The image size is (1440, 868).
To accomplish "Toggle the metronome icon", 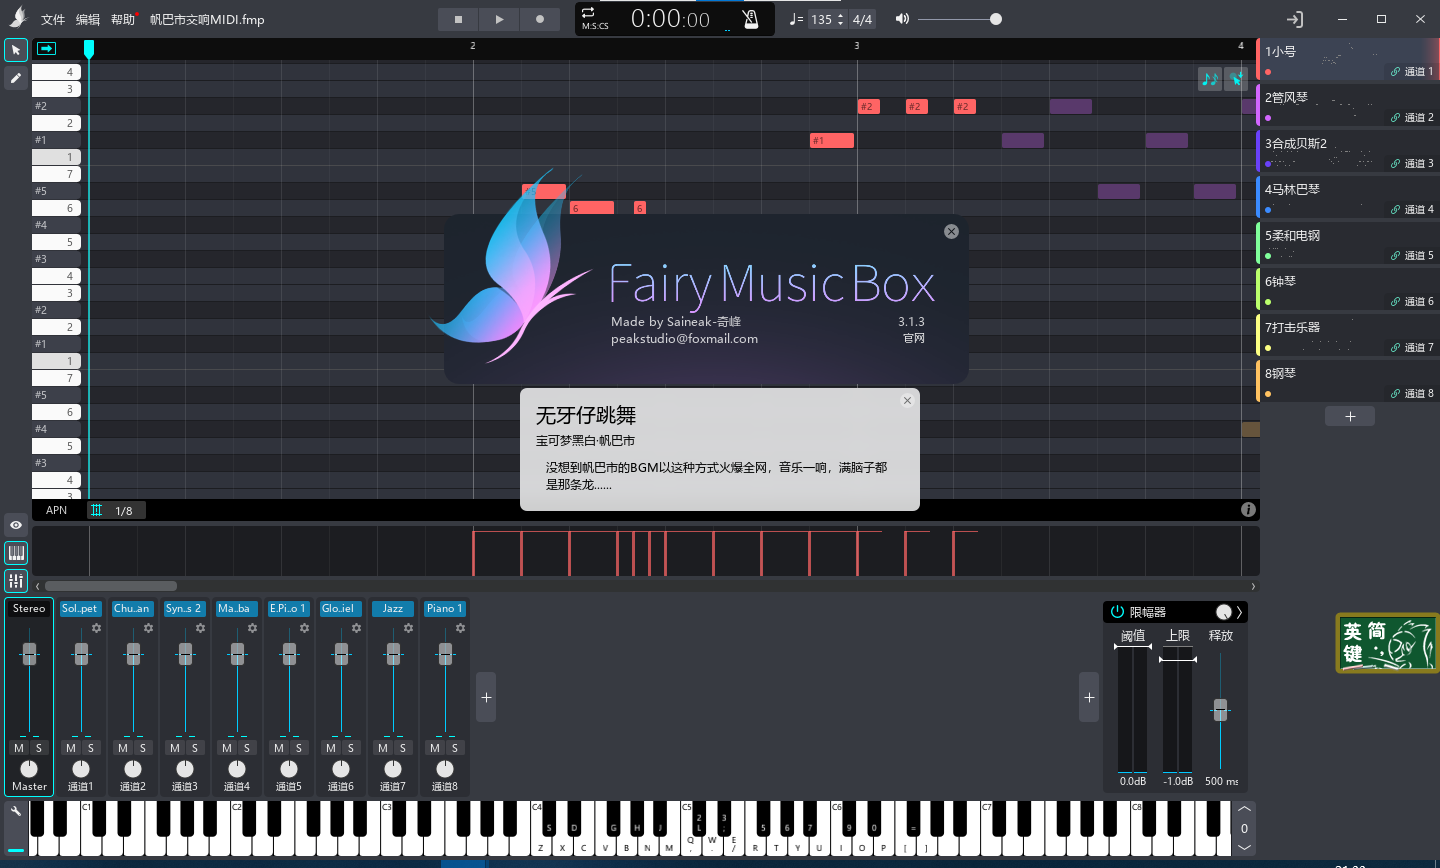I will (x=751, y=19).
